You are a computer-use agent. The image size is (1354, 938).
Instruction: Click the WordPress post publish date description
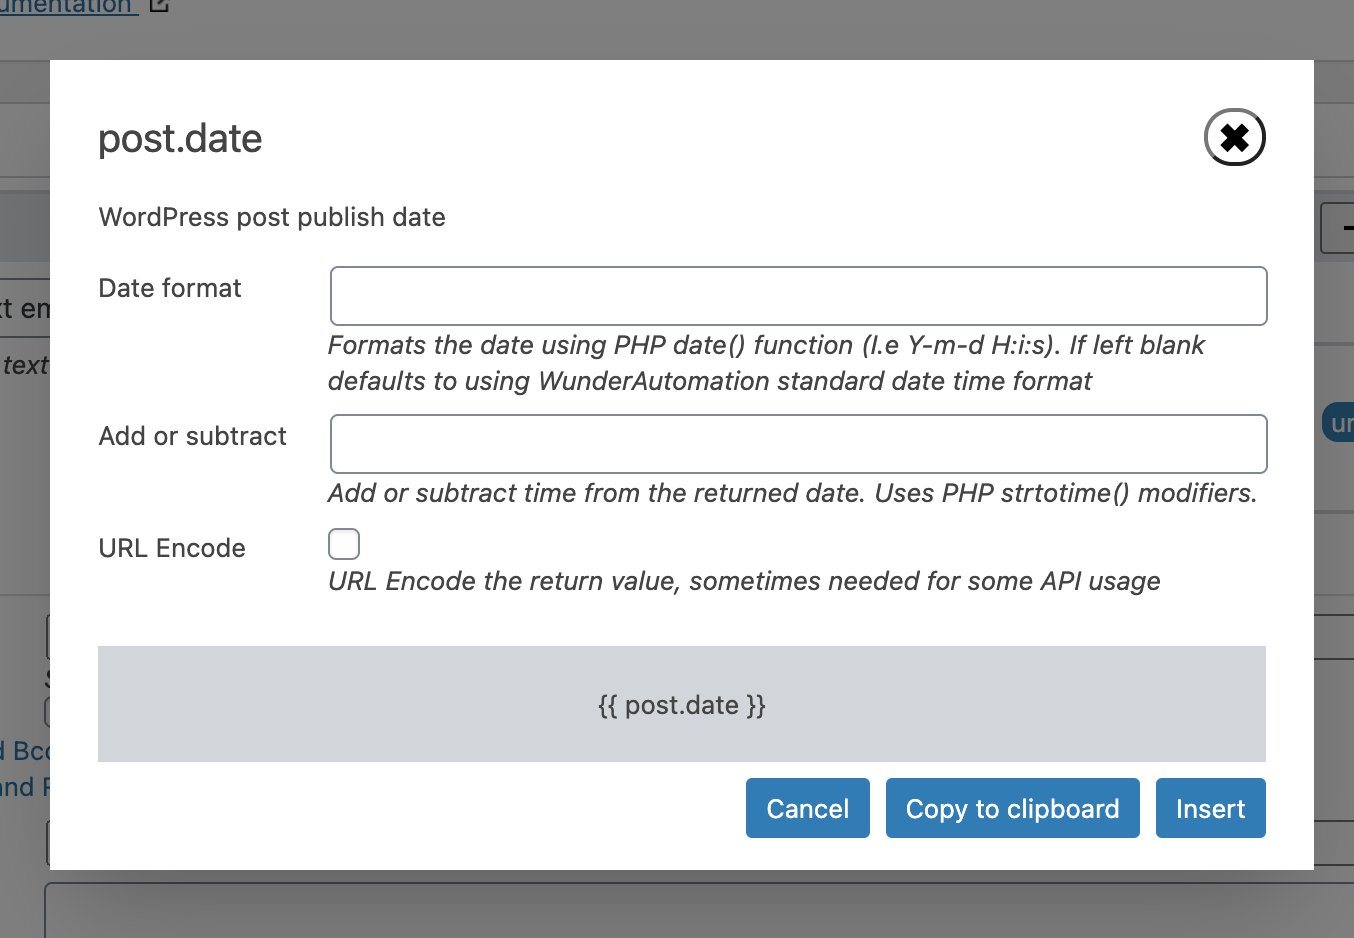[x=271, y=217]
